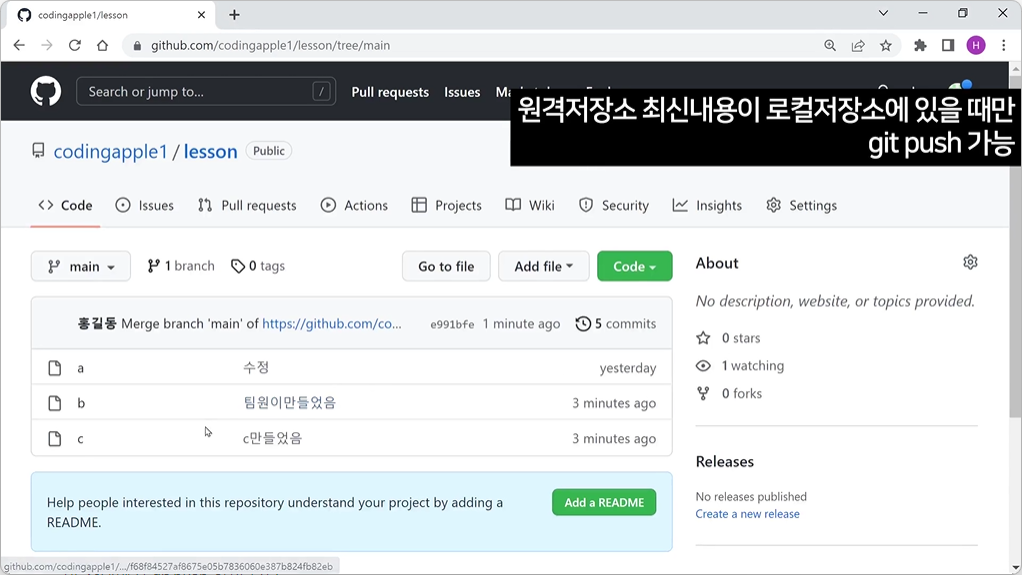Open the Chrome three-dot menu
Viewport: 1022px width, 575px height.
(1004, 45)
